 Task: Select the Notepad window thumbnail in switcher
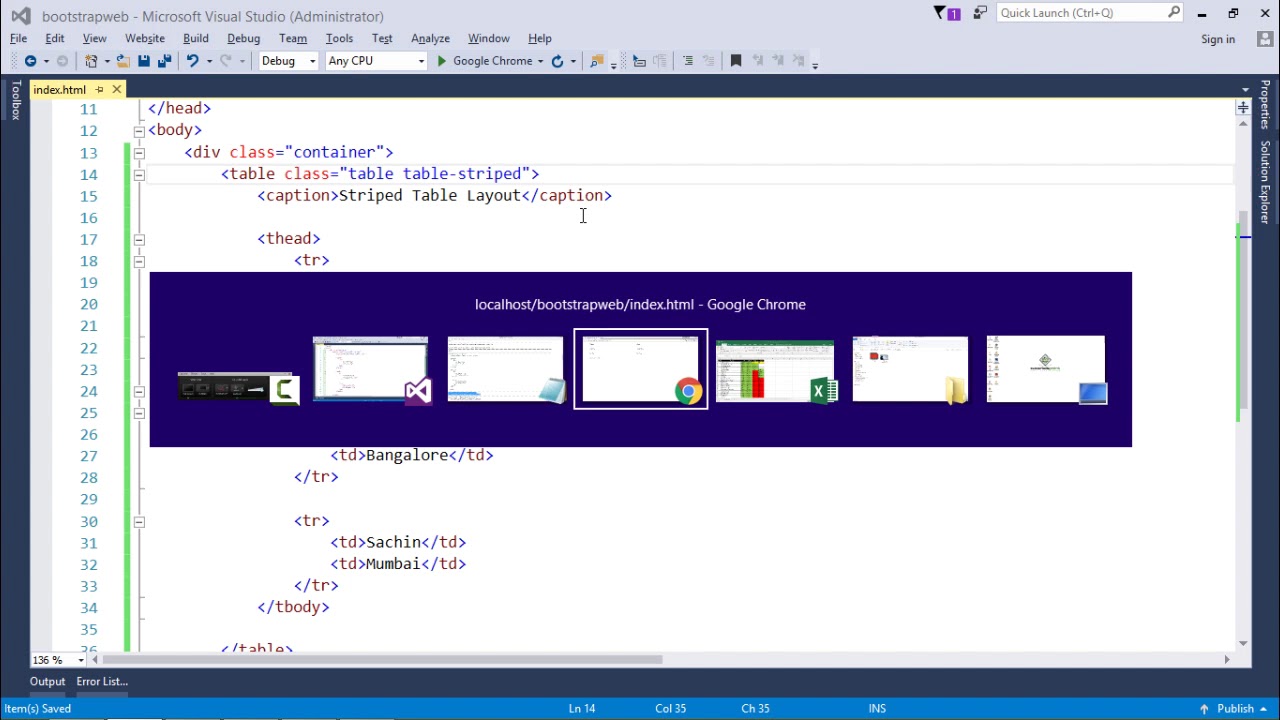[x=506, y=370]
